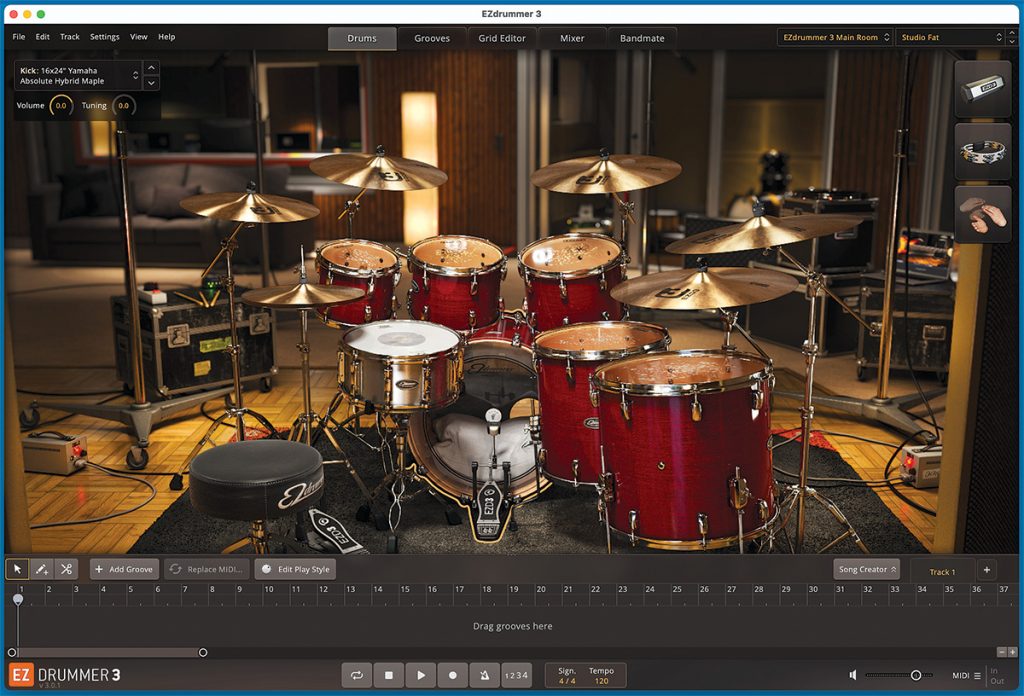Click the large red floor tom

pos(685,451)
